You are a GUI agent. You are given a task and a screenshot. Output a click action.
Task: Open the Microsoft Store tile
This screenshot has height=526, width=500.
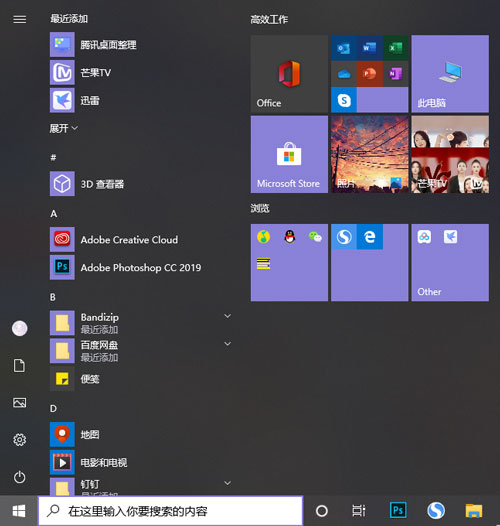[x=289, y=154]
